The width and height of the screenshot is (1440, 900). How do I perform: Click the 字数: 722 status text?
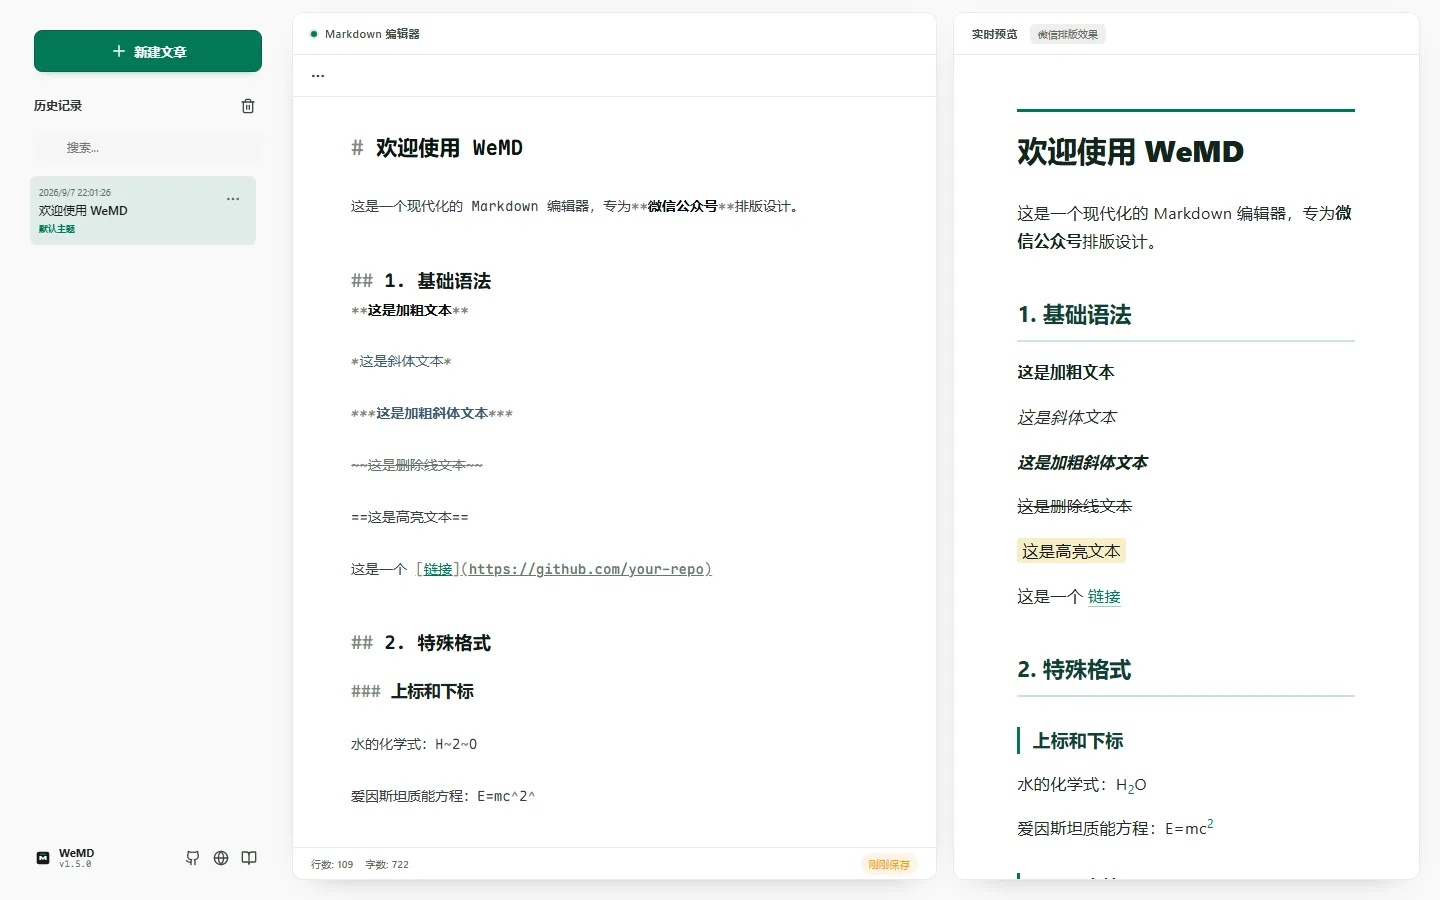click(x=387, y=864)
